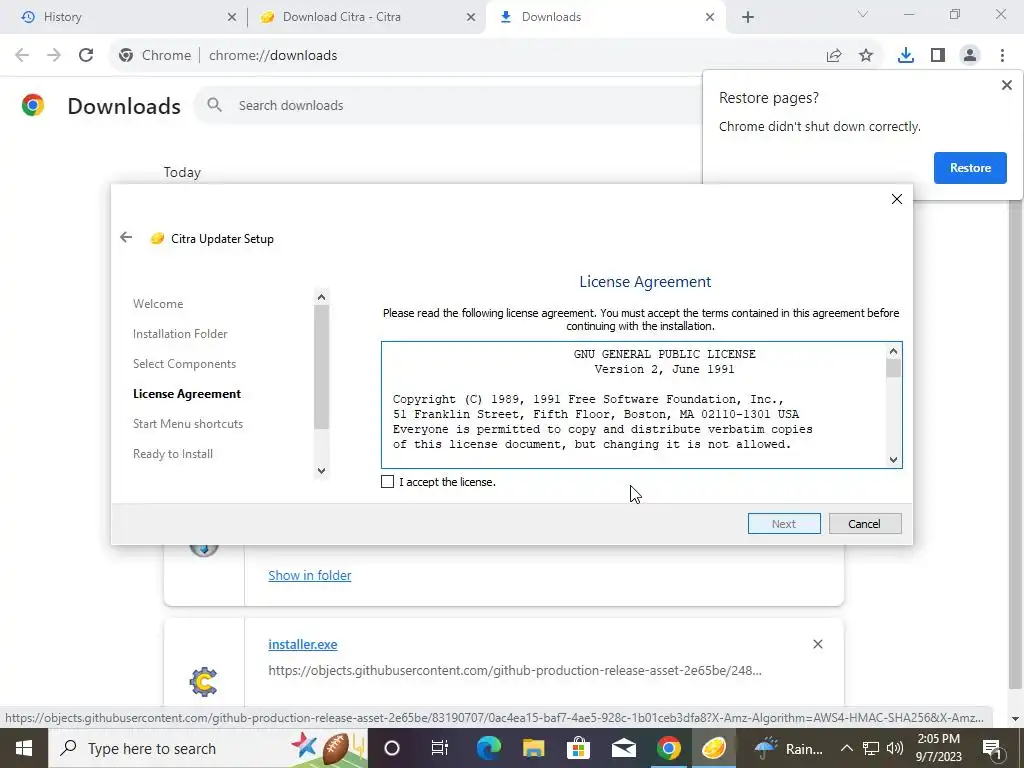Click the browser Forward arrow

click(x=54, y=55)
